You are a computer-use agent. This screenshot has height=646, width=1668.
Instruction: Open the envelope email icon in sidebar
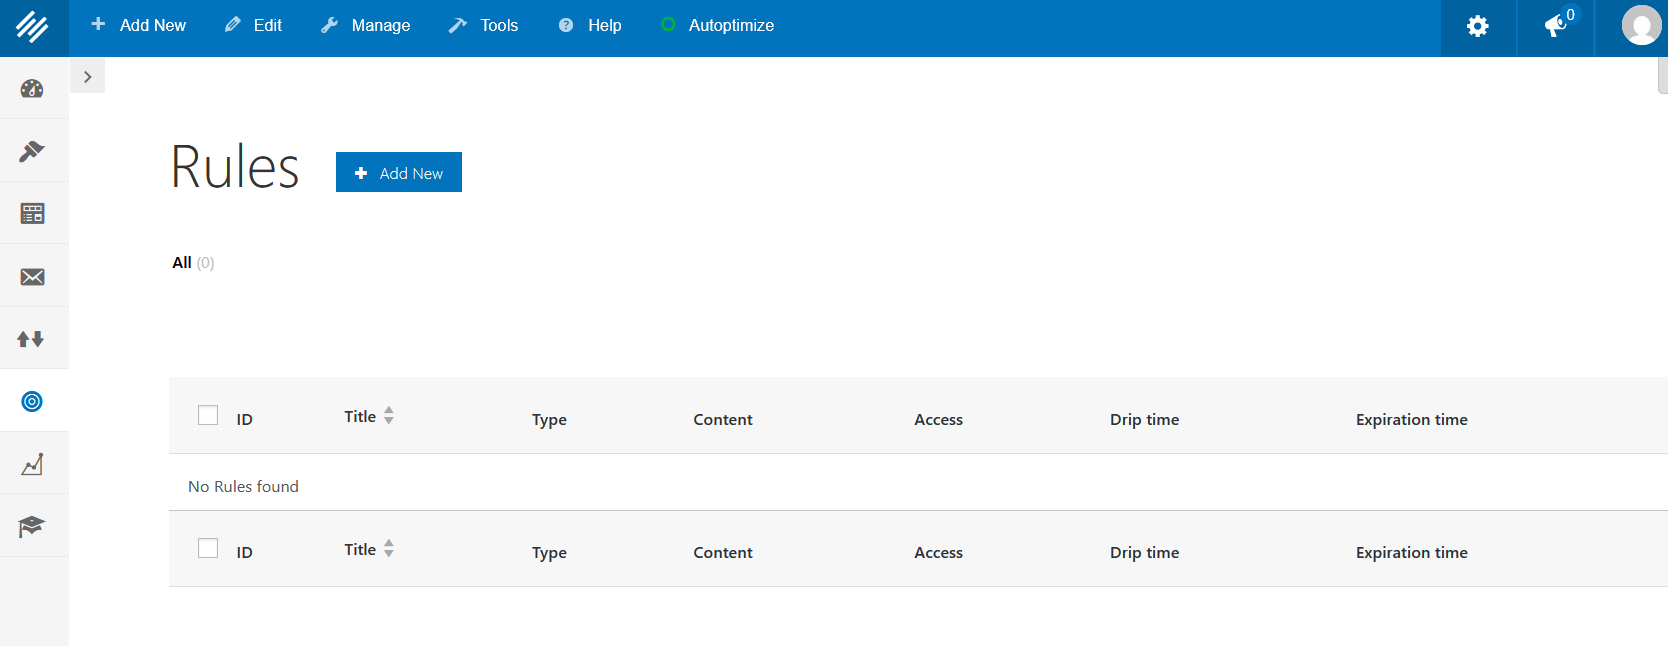[32, 277]
